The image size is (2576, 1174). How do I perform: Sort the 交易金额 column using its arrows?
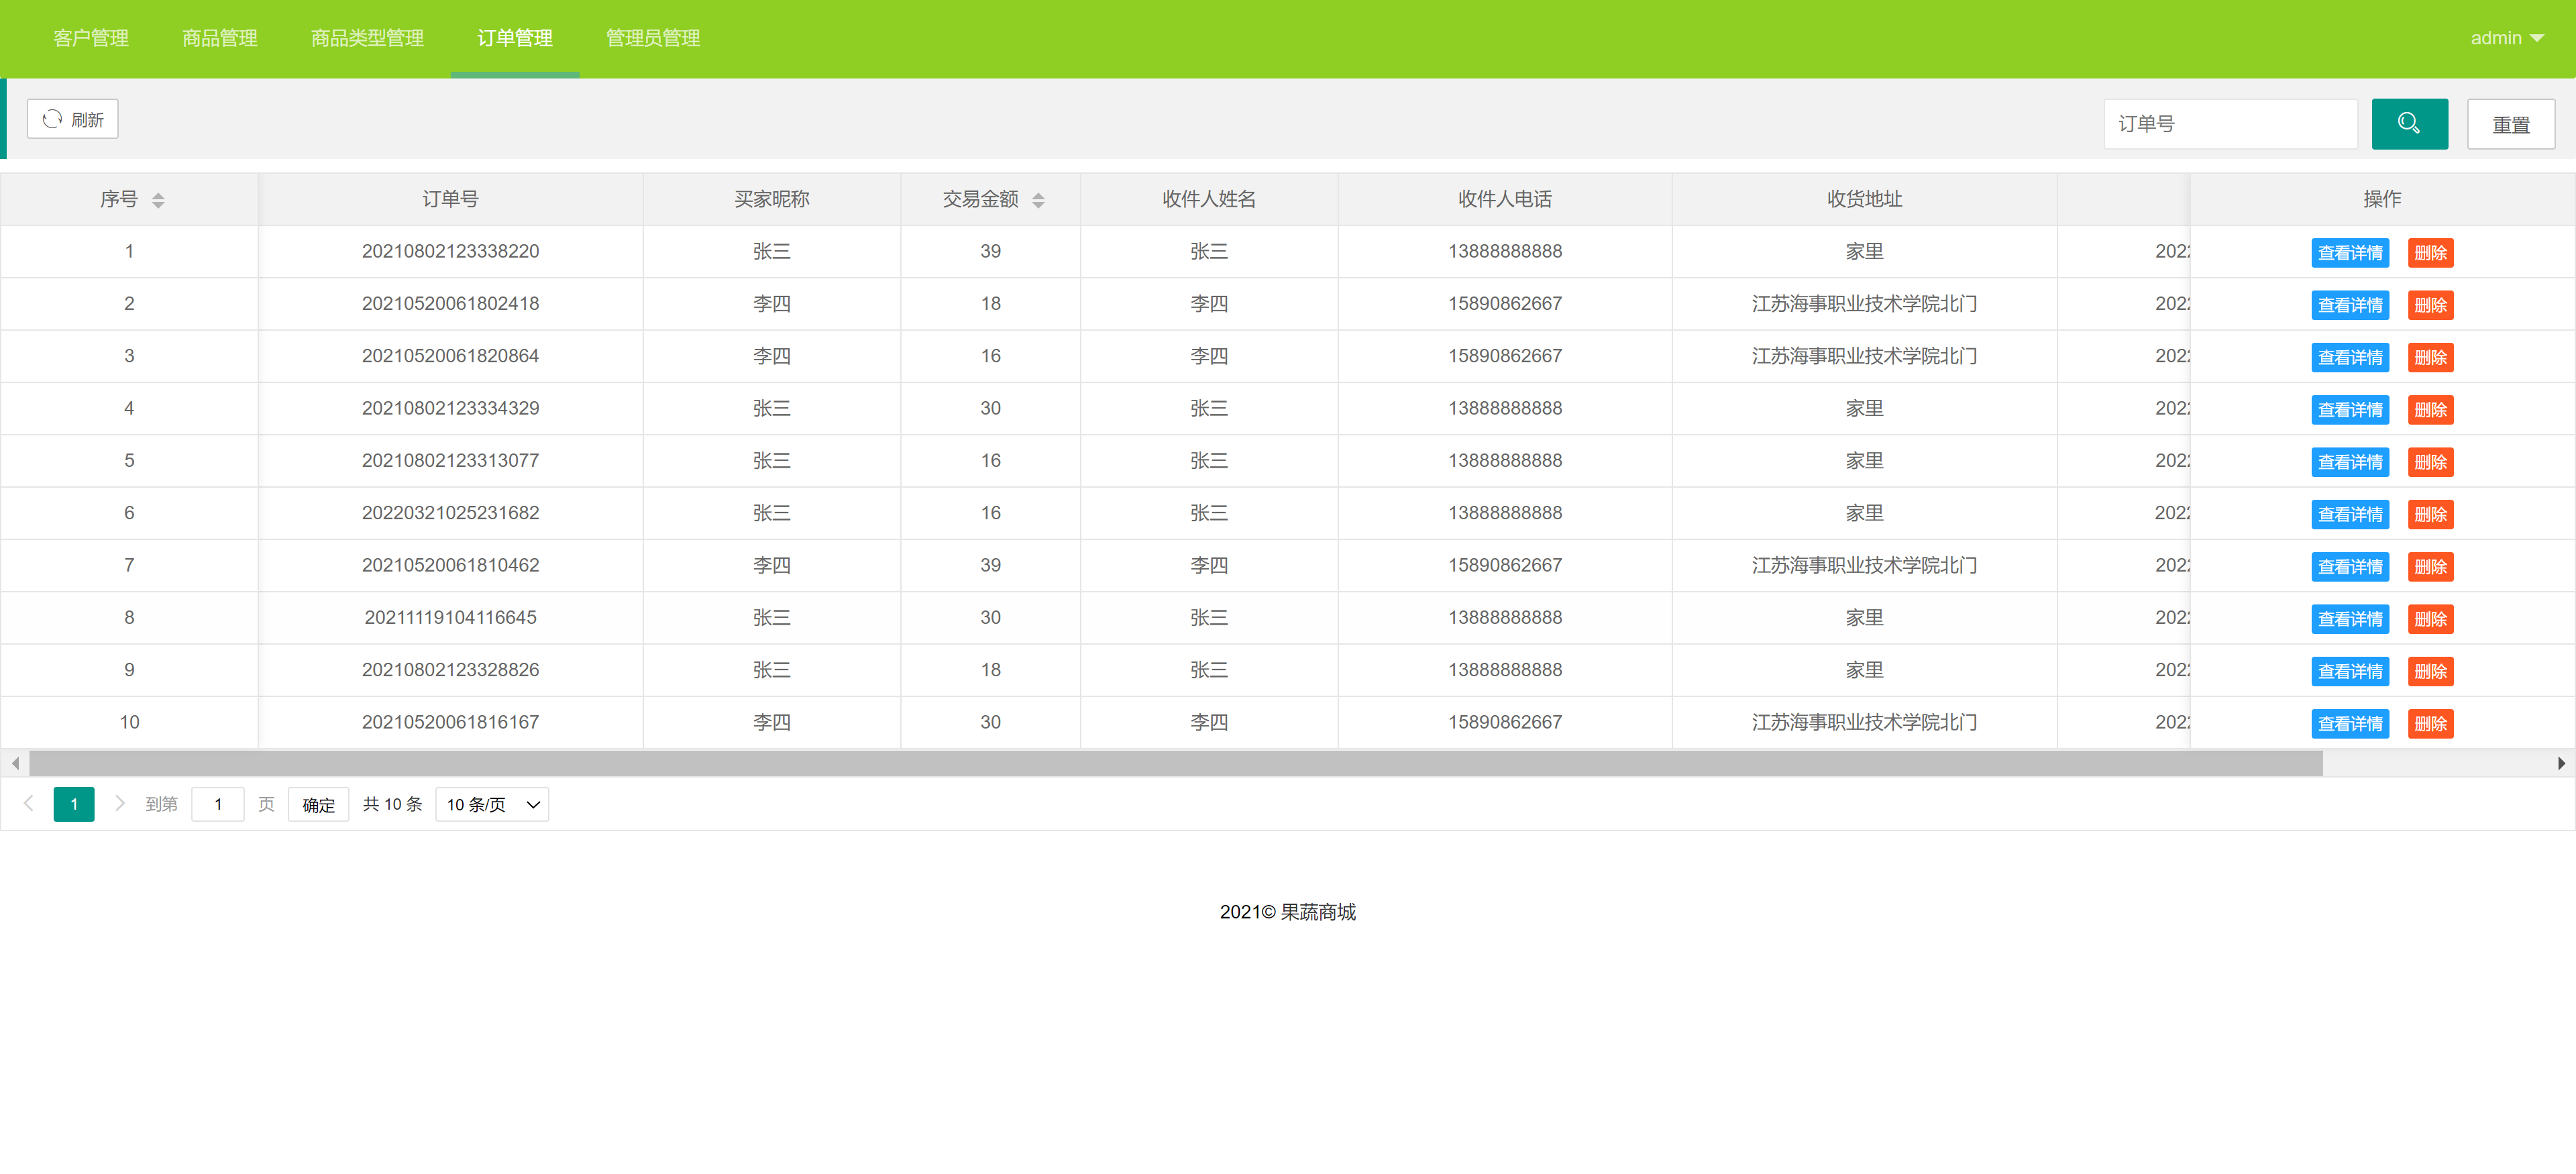click(x=1039, y=199)
